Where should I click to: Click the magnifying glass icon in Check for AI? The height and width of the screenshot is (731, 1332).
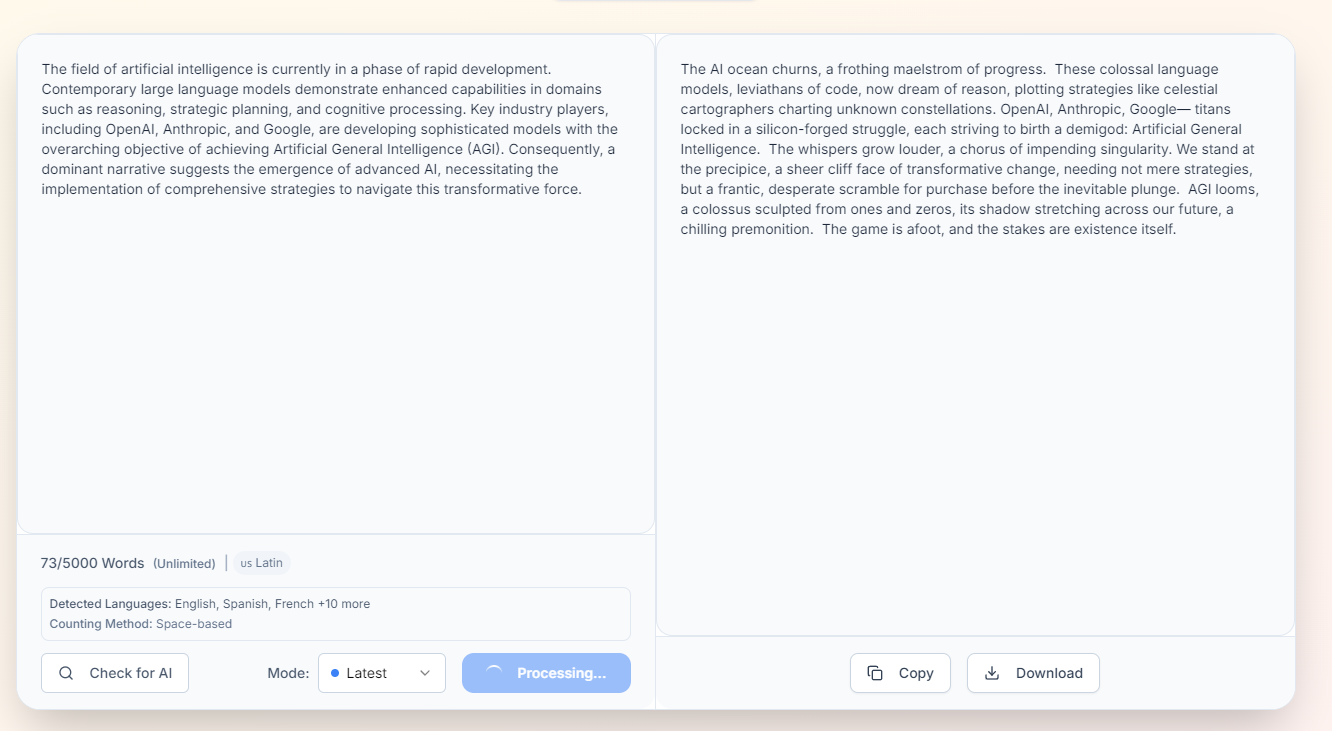66,673
